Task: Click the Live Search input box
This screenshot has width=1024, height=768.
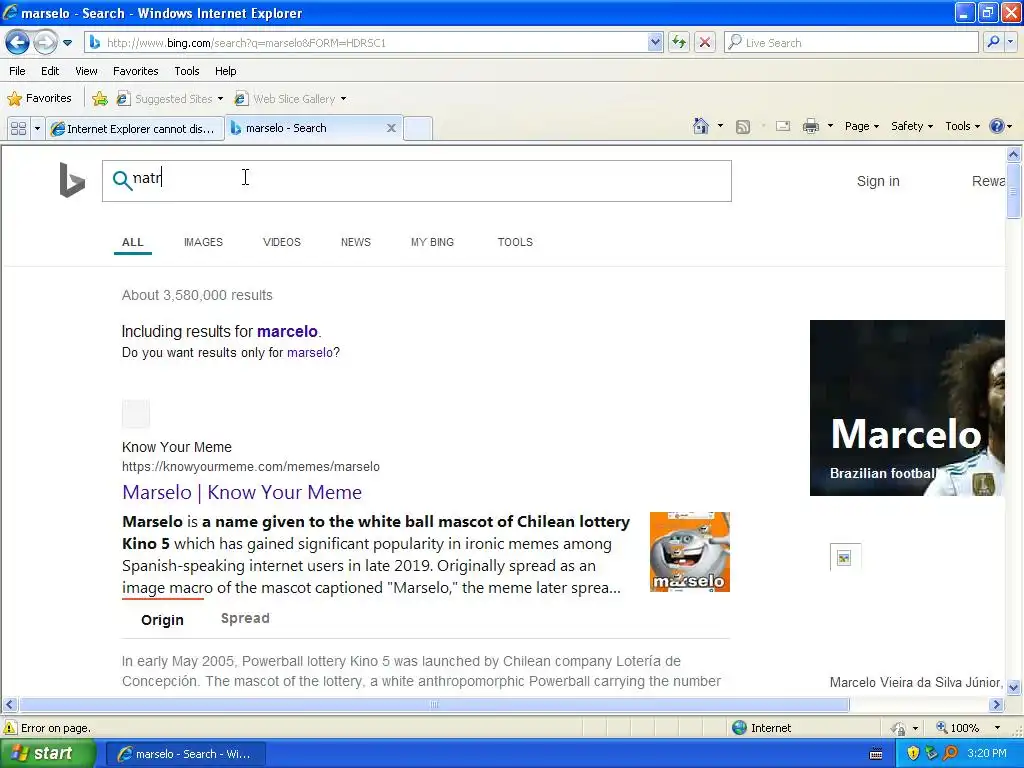Action: click(x=851, y=42)
